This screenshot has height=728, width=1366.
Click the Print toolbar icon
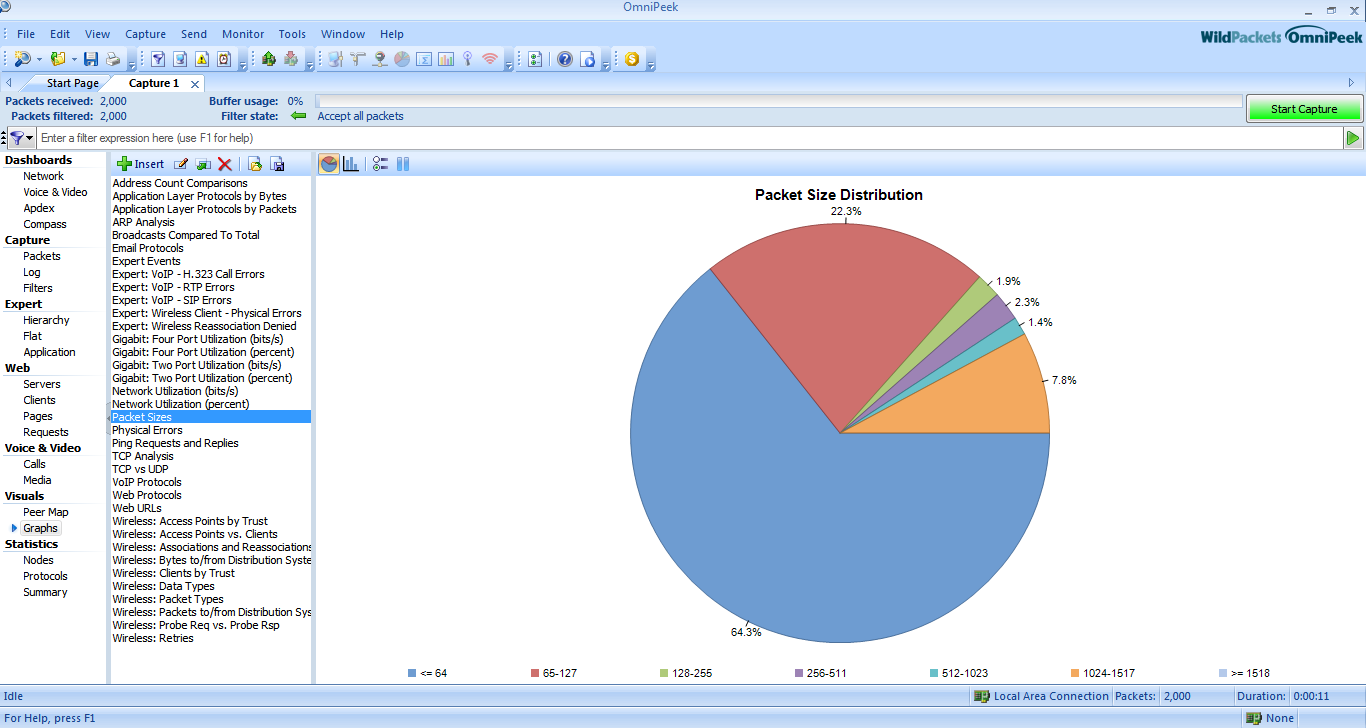tap(113, 59)
